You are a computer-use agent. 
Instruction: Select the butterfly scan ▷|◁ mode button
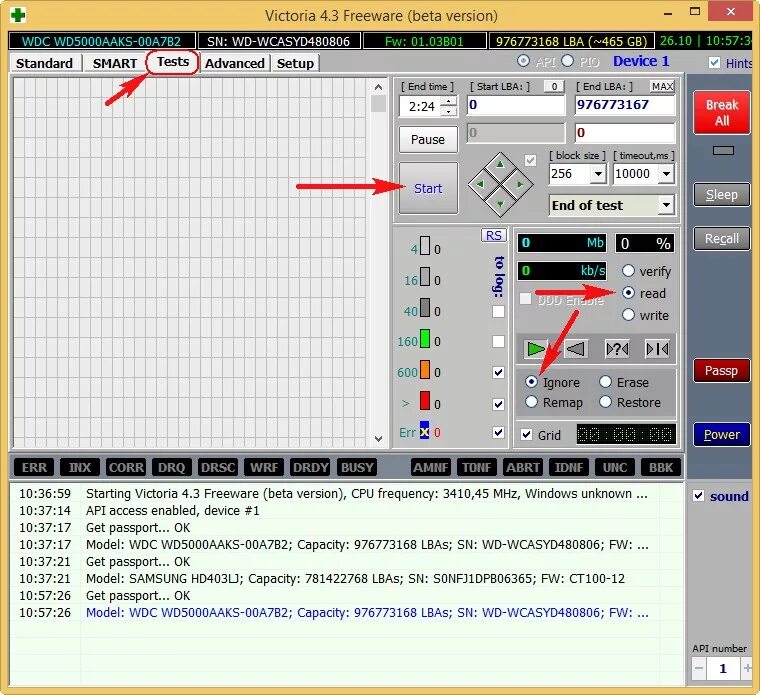click(x=657, y=348)
